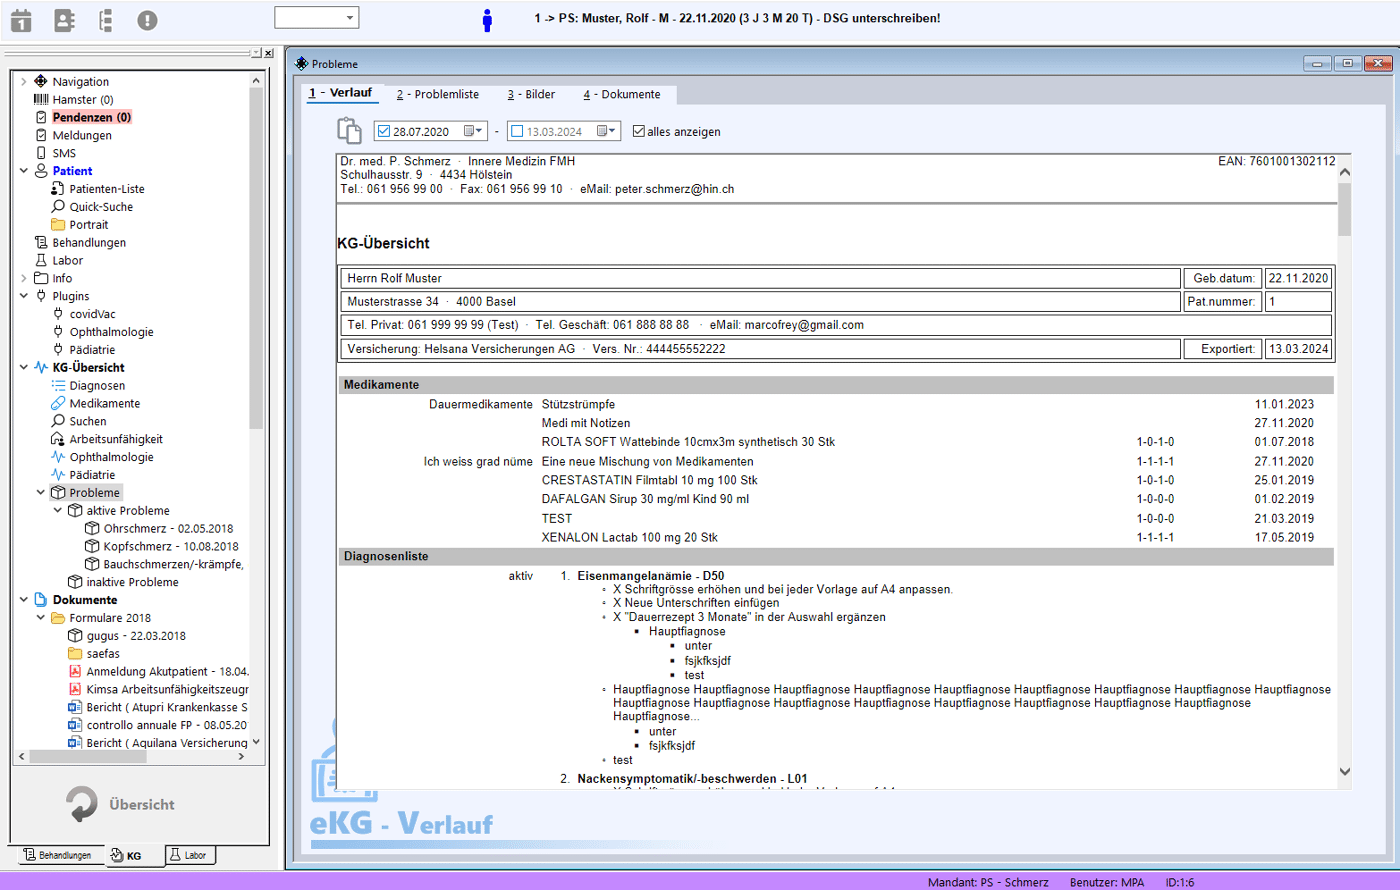Close the left sidebar panel

(x=268, y=53)
